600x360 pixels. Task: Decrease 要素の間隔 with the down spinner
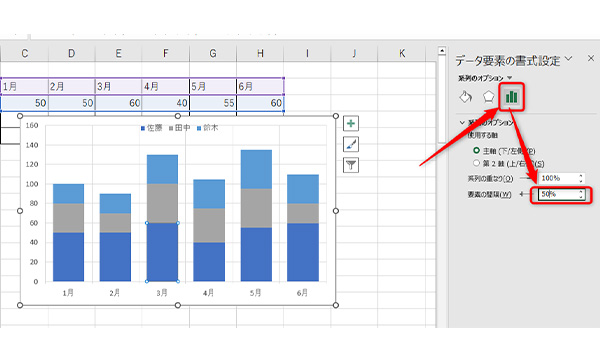(581, 197)
